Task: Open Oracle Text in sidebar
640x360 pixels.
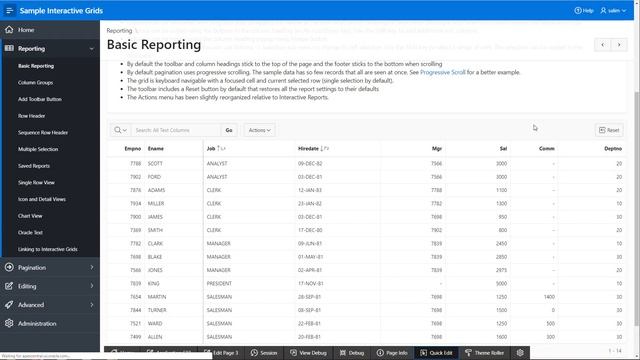Action: [30, 233]
